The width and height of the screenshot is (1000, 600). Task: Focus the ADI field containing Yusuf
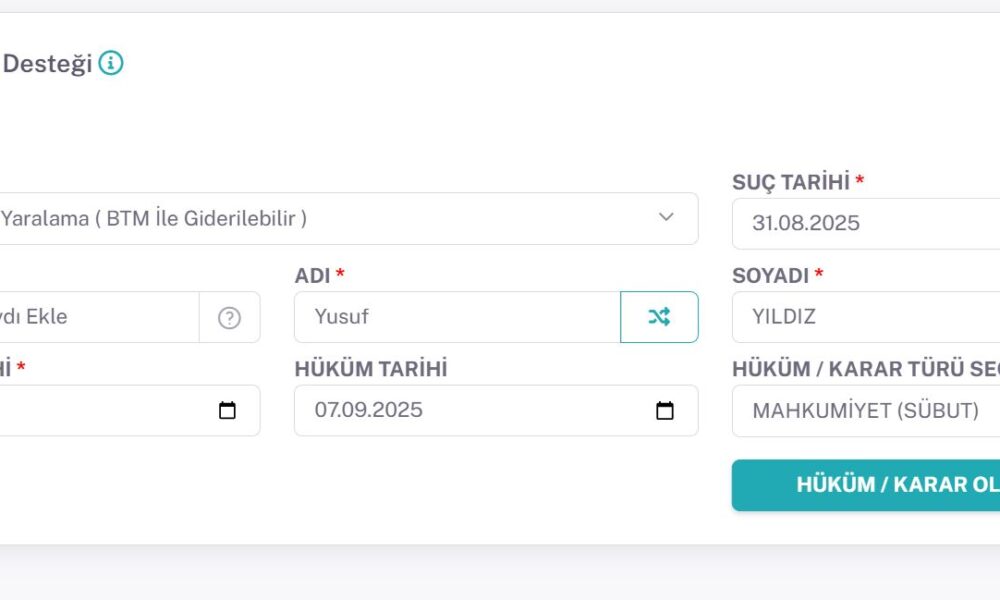pos(457,317)
